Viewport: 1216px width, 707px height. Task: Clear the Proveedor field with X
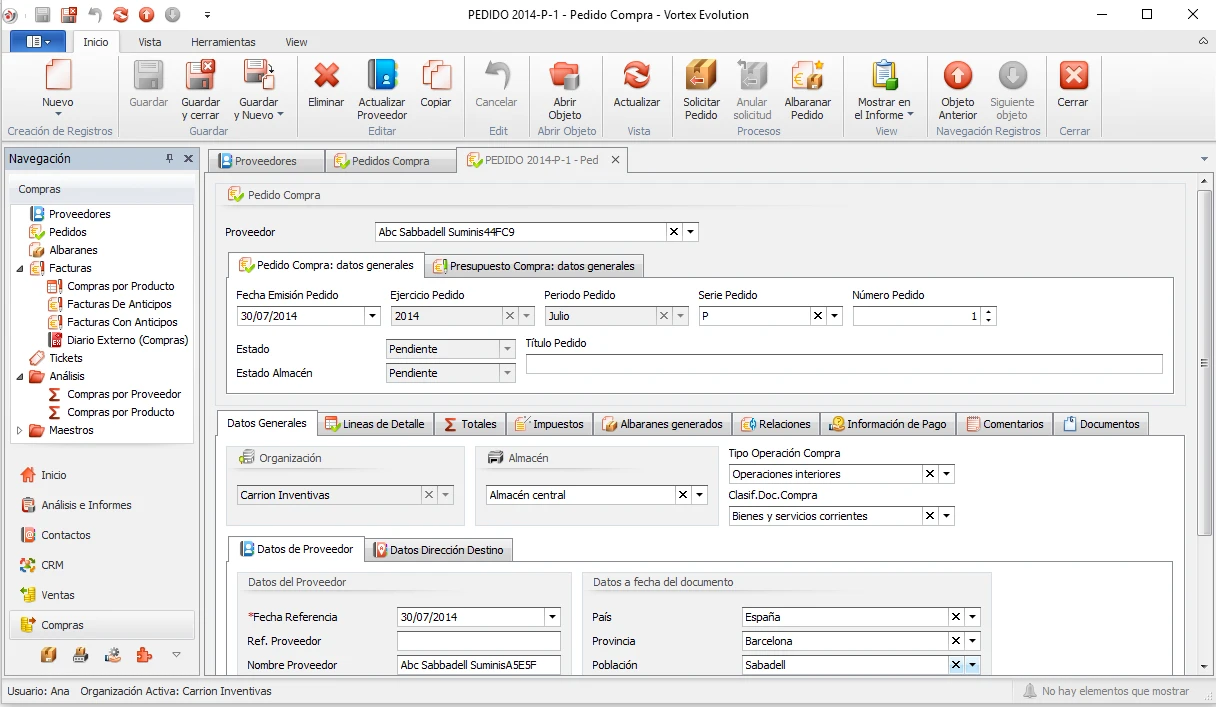[x=674, y=232]
